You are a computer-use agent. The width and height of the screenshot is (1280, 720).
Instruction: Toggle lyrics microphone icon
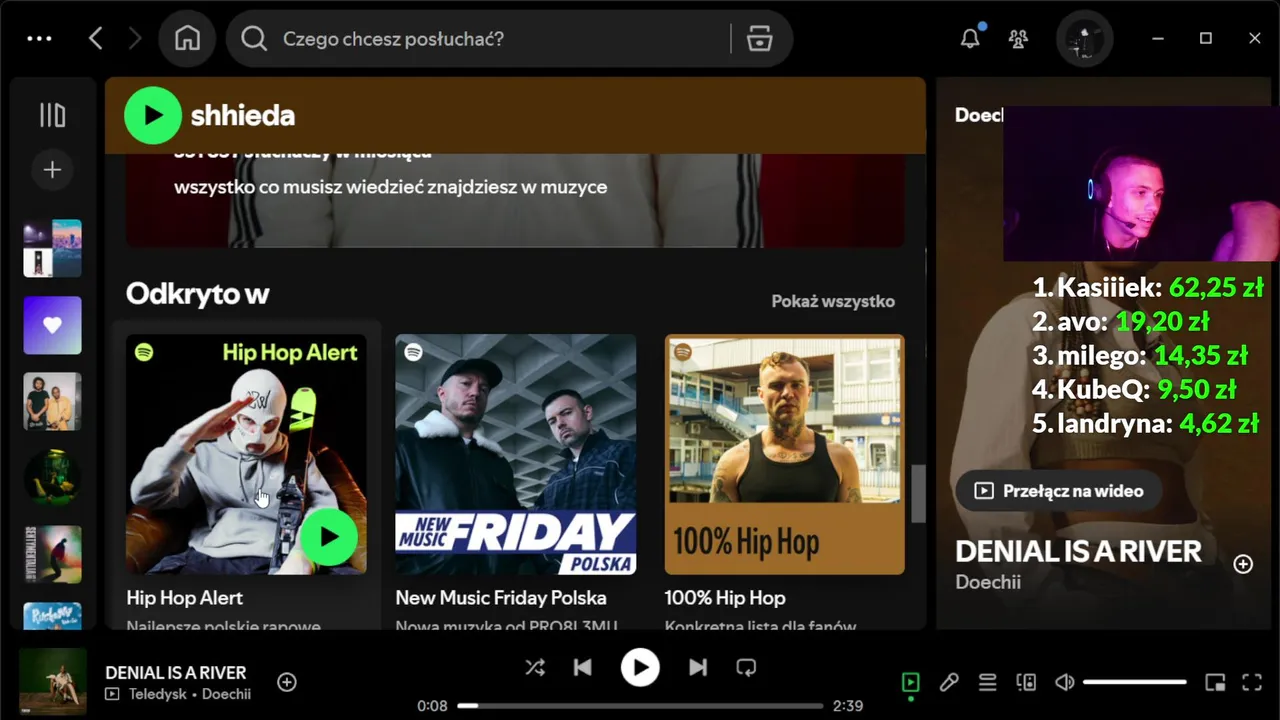pyautogui.click(x=949, y=683)
